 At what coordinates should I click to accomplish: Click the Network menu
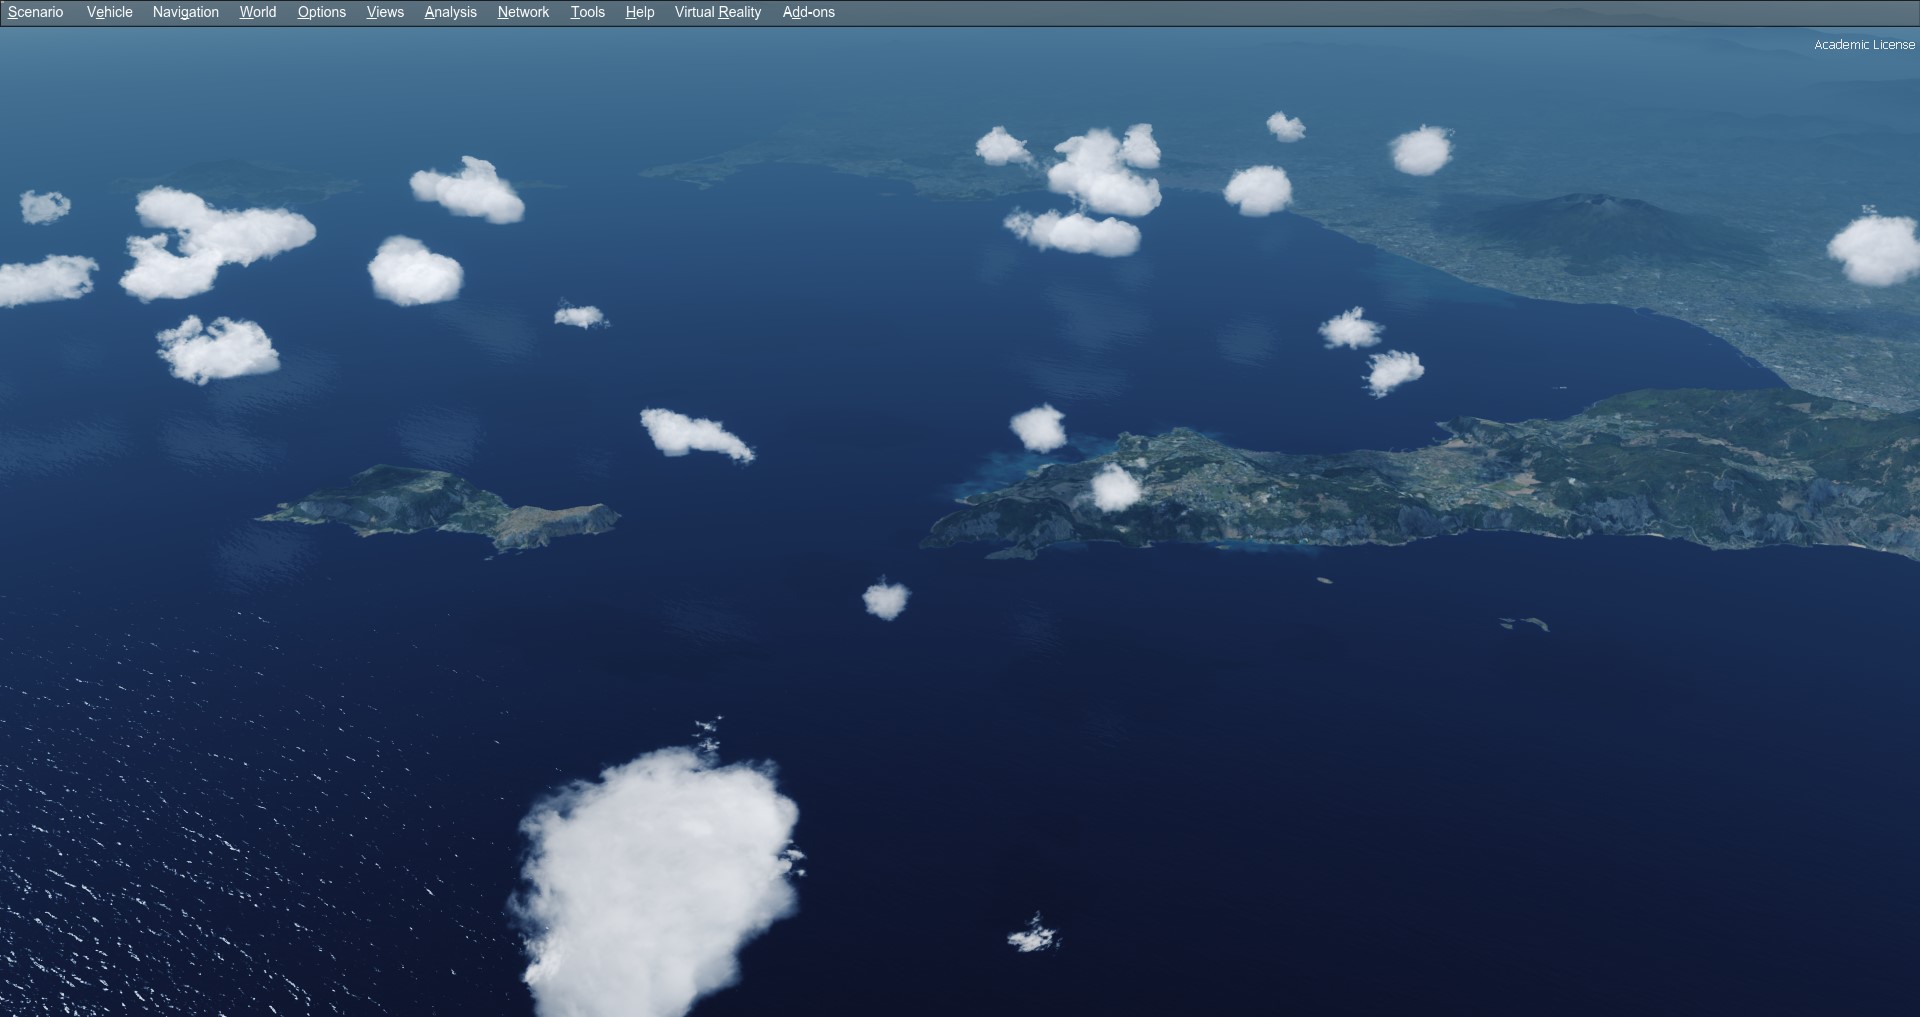tap(523, 12)
